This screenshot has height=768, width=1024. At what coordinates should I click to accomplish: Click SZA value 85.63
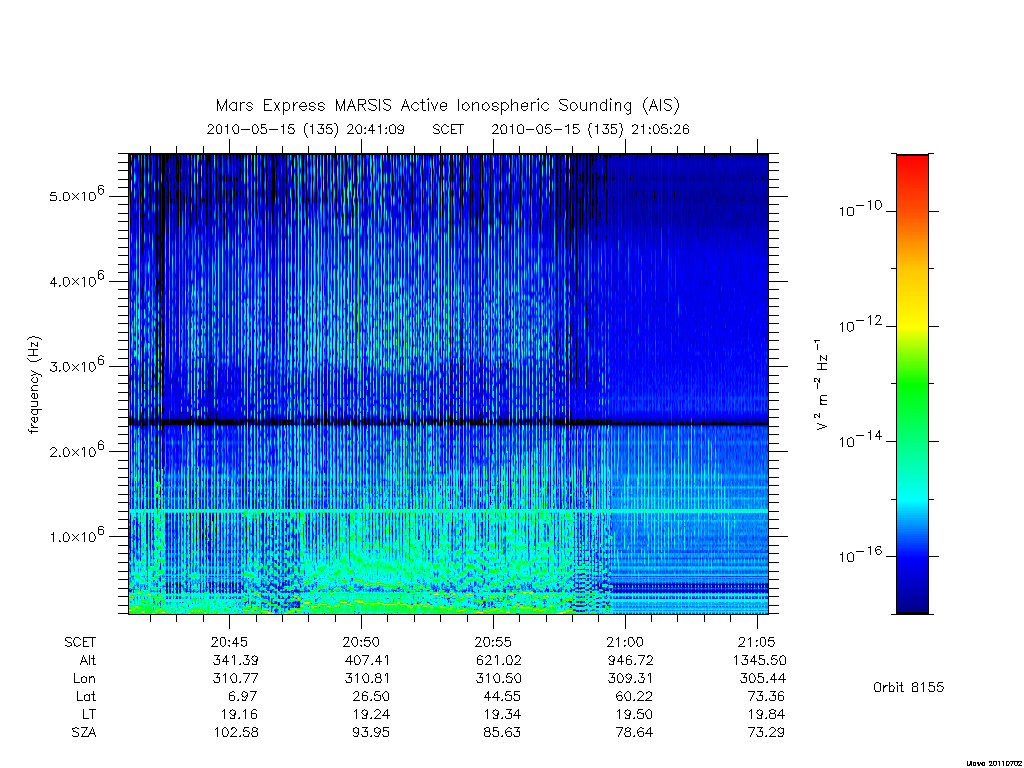point(502,733)
